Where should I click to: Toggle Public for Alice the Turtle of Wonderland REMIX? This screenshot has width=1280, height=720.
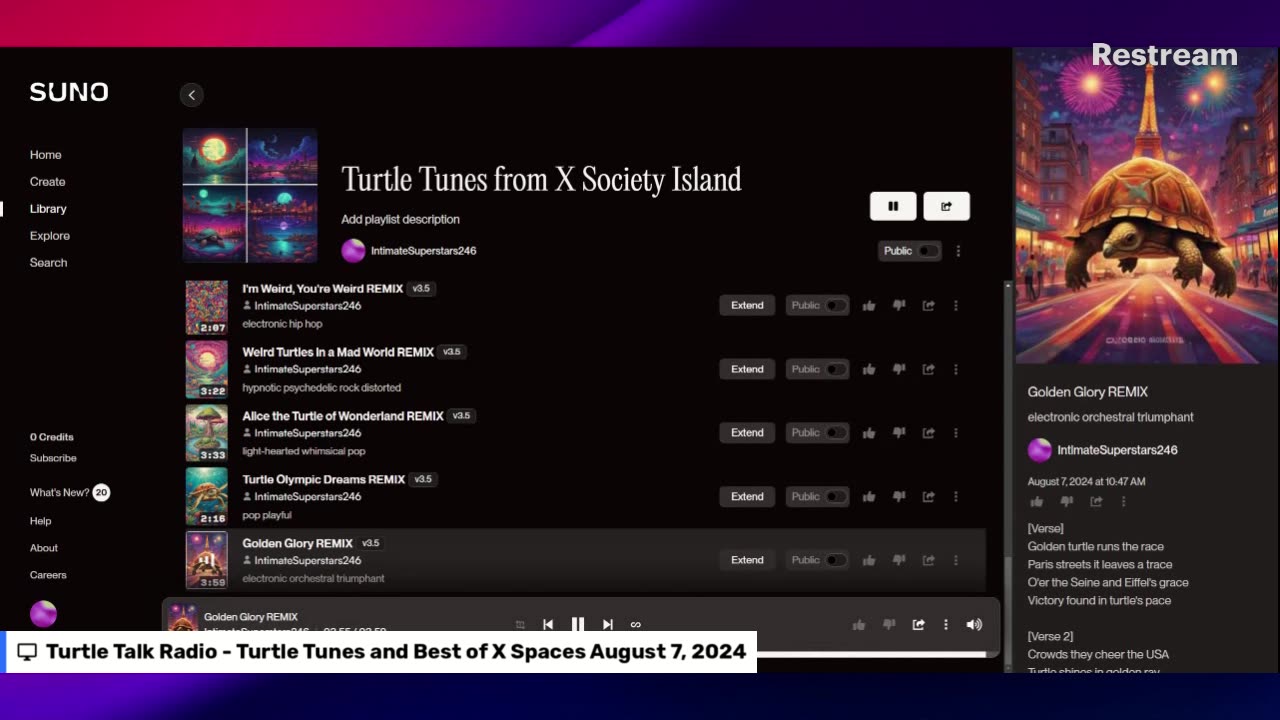pos(835,433)
